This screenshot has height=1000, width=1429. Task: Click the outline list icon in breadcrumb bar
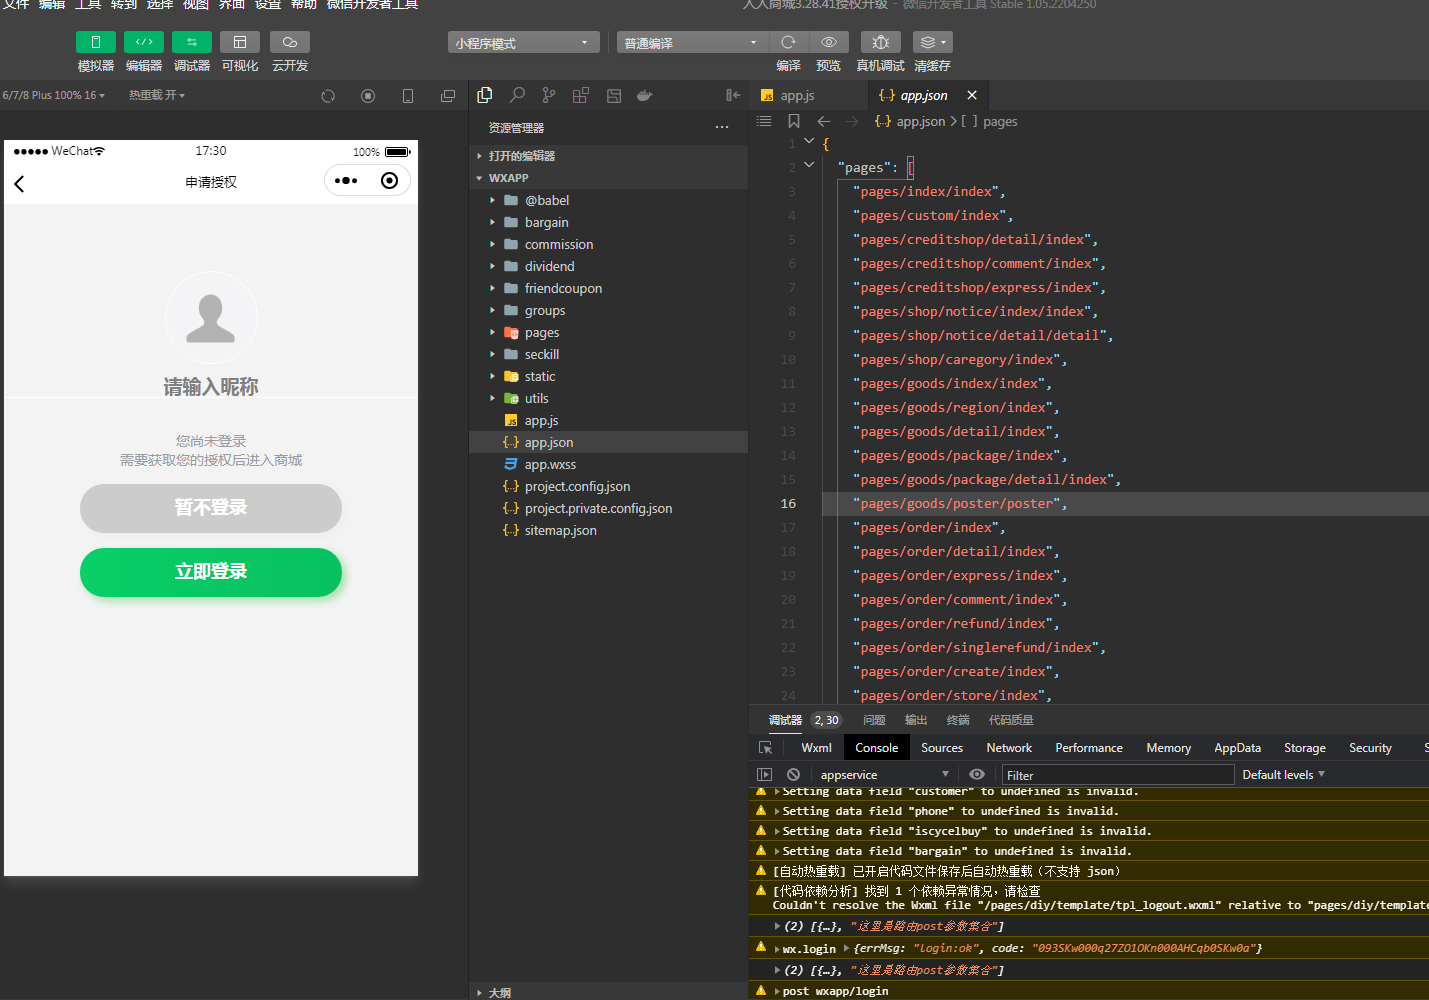tap(764, 121)
